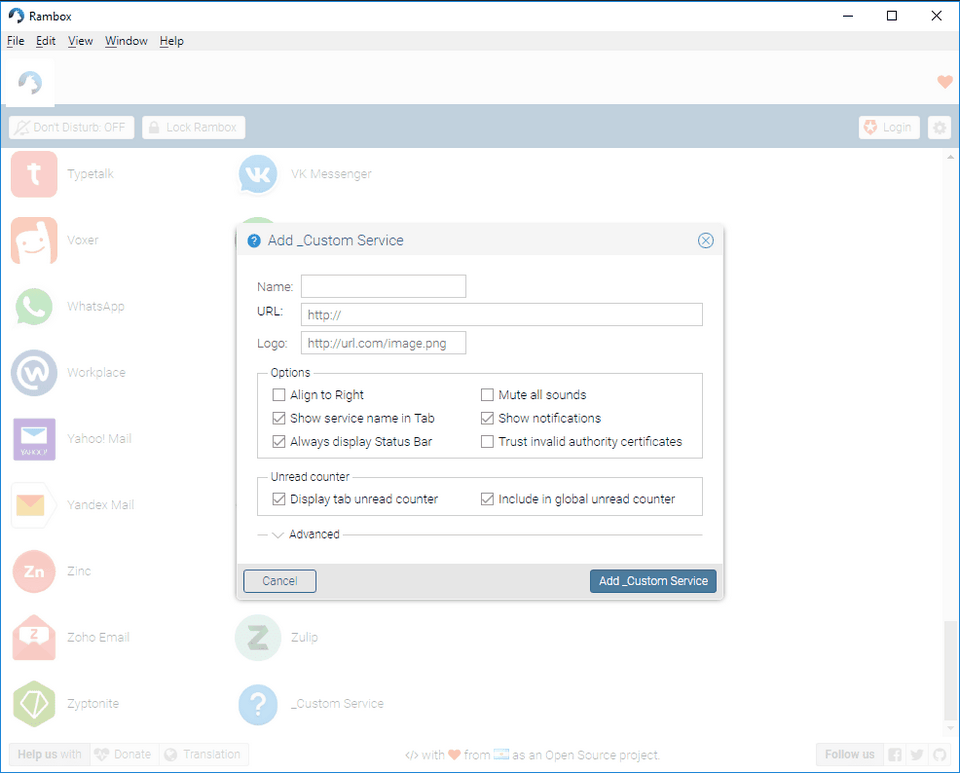The width and height of the screenshot is (960, 774).
Task: Click the Translation button in footer
Action: click(203, 754)
